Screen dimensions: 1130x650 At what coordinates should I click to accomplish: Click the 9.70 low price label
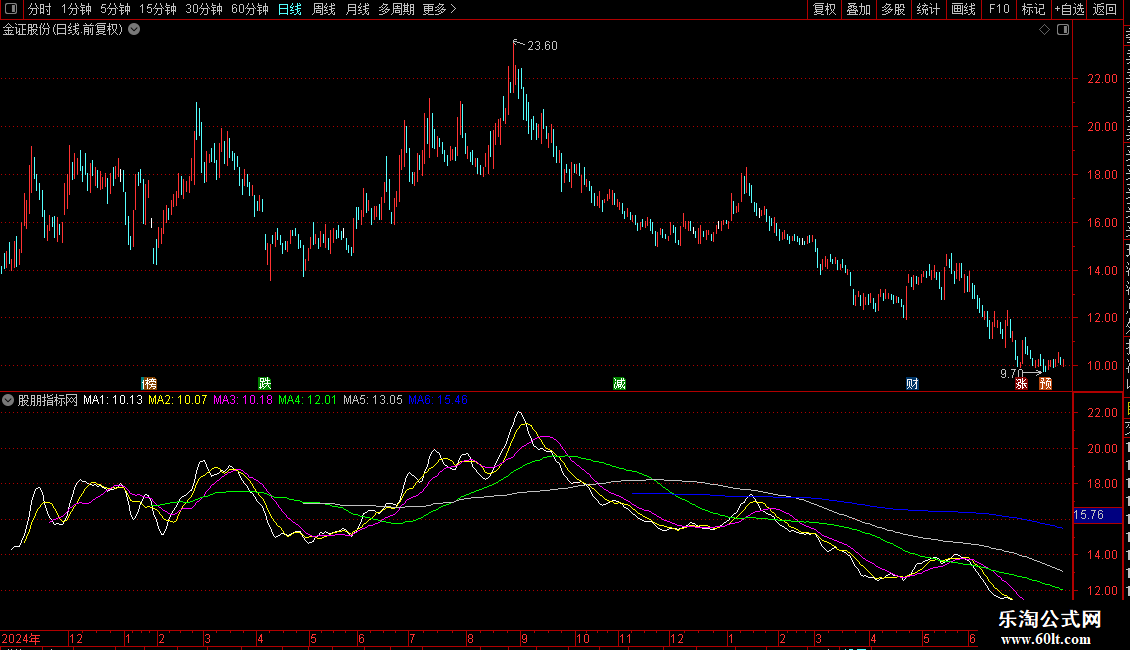[x=1011, y=373]
